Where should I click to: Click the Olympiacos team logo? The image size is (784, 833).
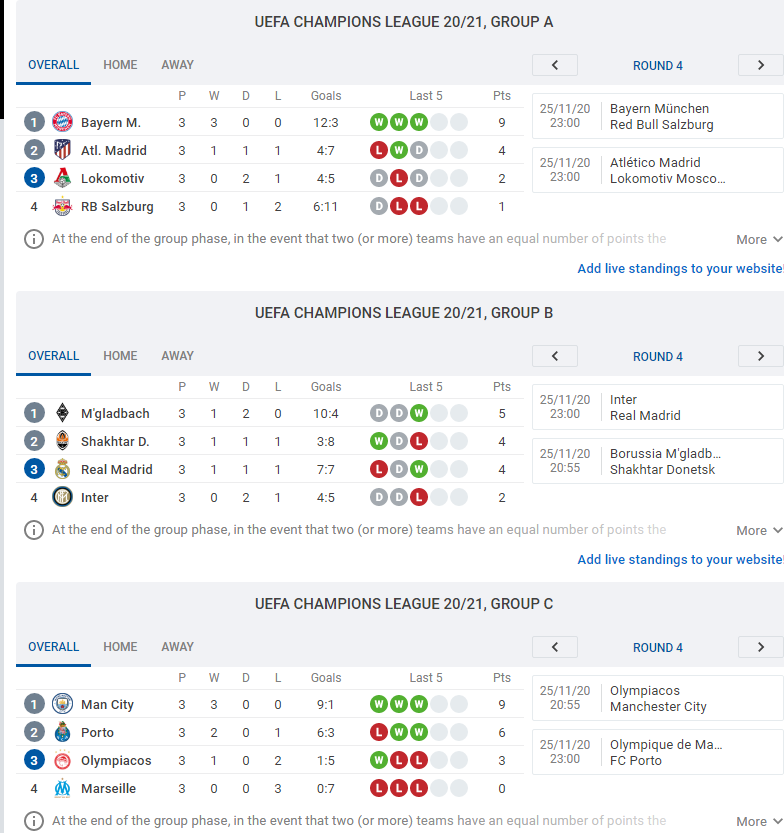pyautogui.click(x=63, y=760)
